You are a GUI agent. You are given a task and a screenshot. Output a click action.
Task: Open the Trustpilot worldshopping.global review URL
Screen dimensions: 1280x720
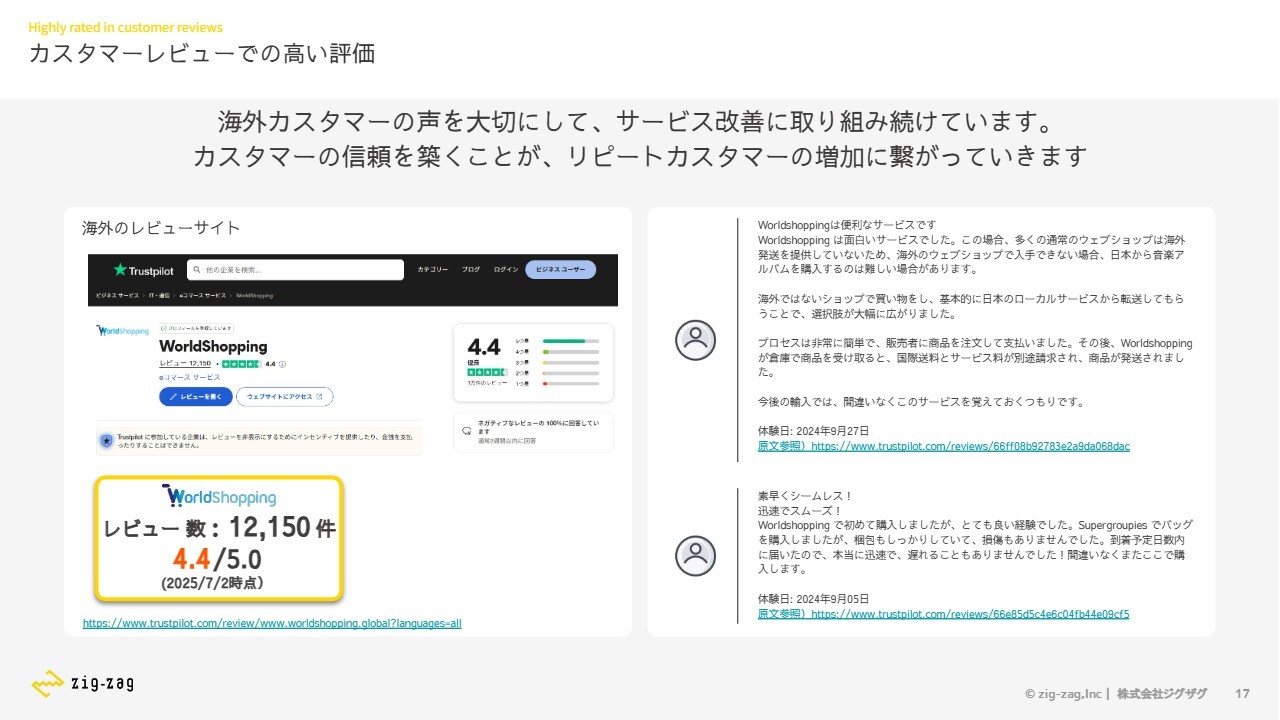272,623
